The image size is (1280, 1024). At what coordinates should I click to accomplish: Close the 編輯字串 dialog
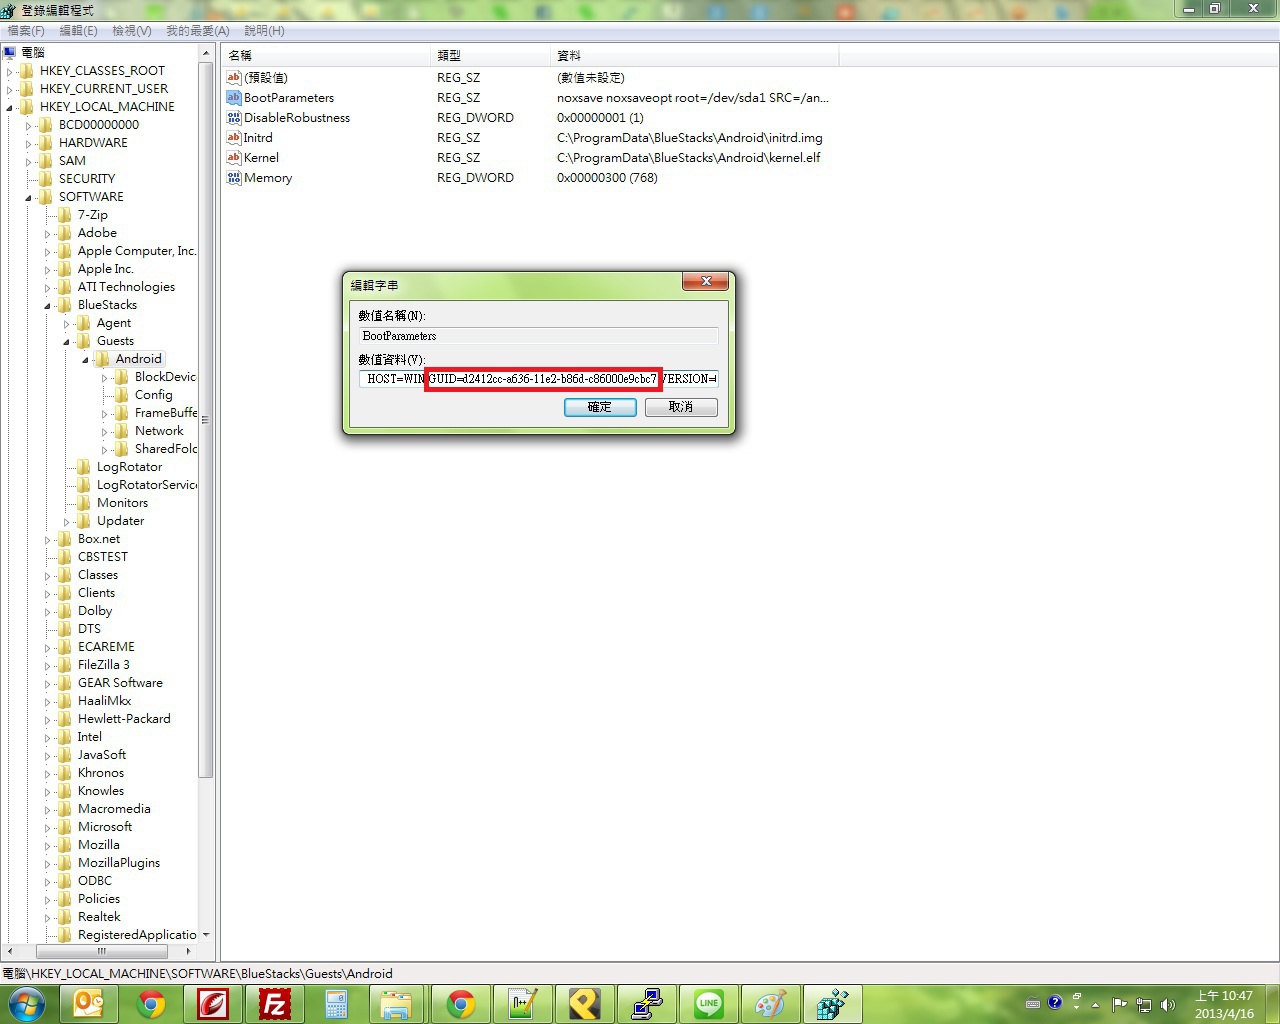pyautogui.click(x=706, y=282)
